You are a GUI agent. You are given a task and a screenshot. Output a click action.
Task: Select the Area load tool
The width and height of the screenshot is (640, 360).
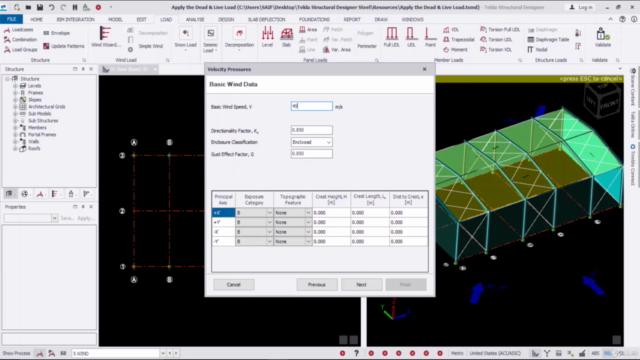tap(308, 29)
